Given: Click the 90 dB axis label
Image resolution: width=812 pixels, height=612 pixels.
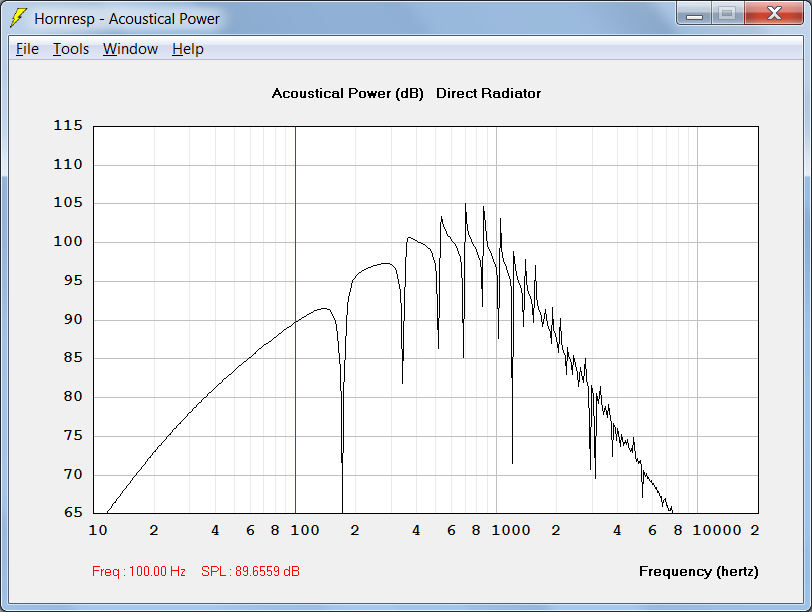Looking at the screenshot, I should (73, 319).
